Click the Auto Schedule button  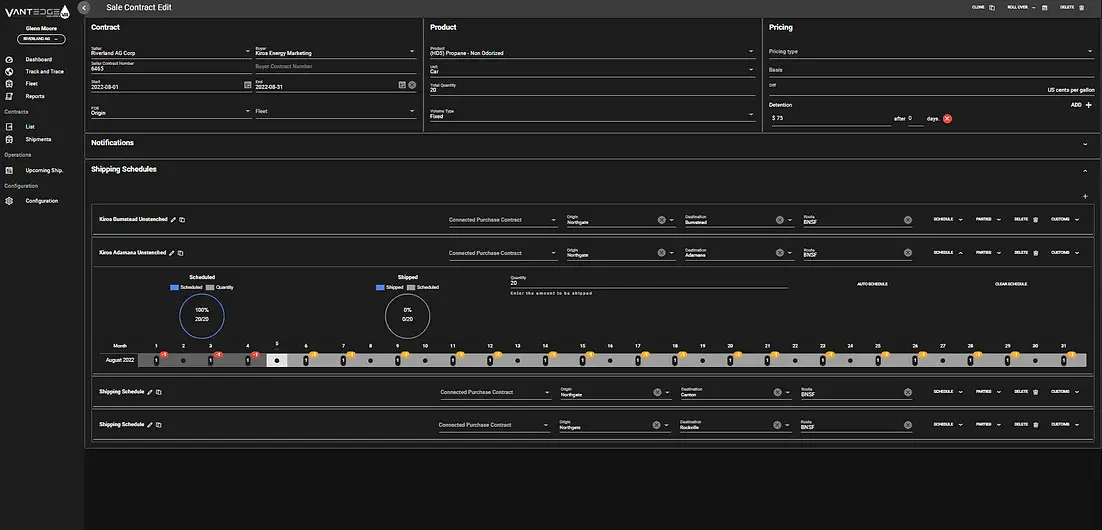point(872,284)
